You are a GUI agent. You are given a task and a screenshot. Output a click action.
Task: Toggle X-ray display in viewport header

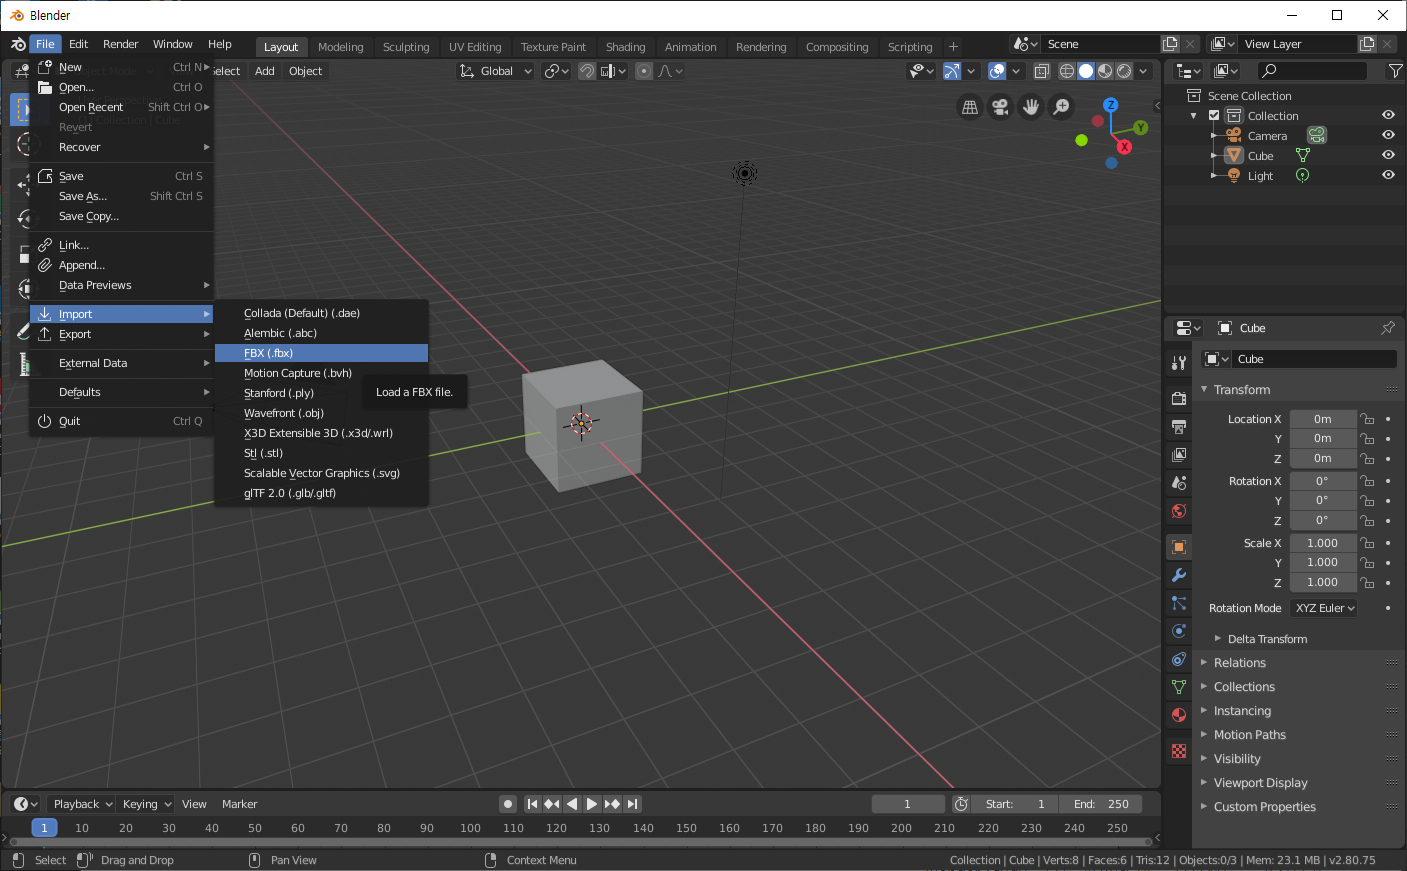(1042, 71)
